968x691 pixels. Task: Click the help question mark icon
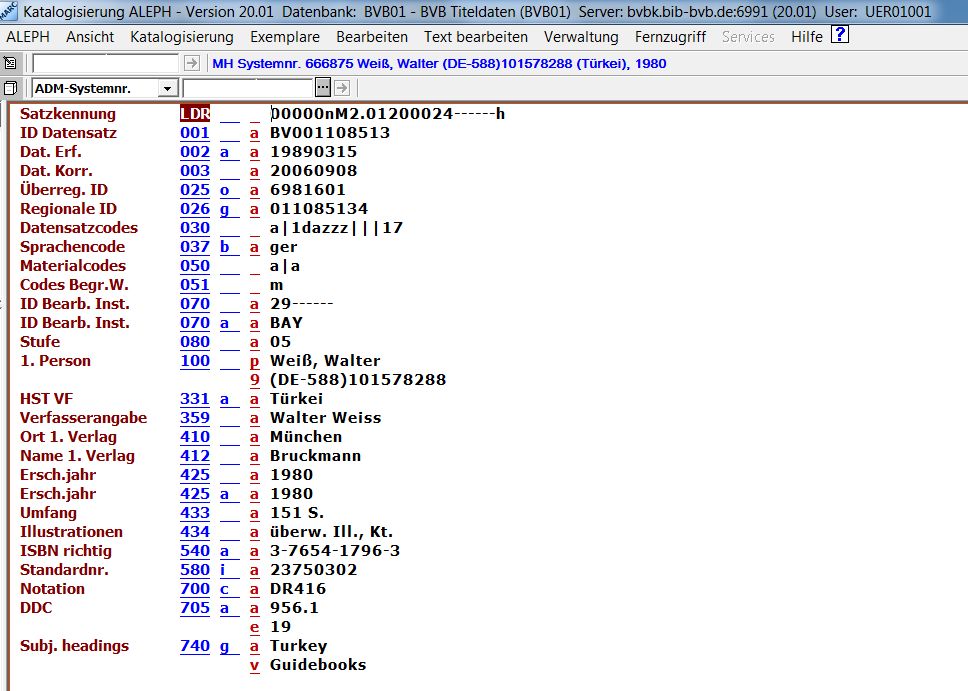pyautogui.click(x=840, y=36)
